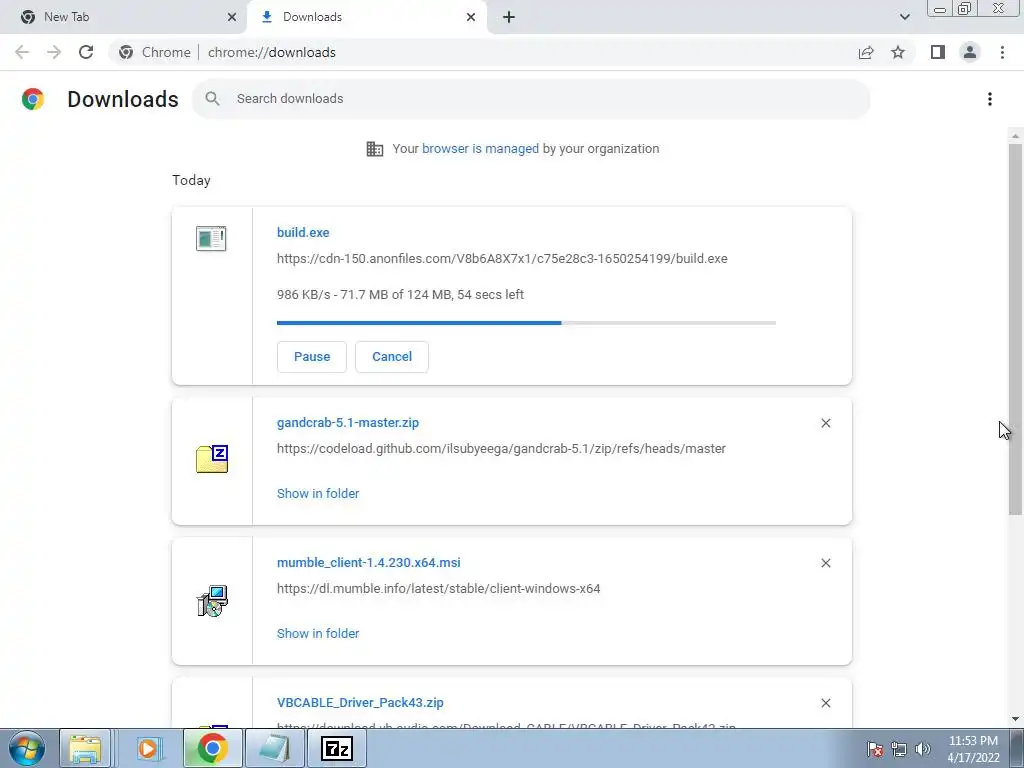Click the organization building icon
Image resolution: width=1024 pixels, height=768 pixels.
[375, 149]
